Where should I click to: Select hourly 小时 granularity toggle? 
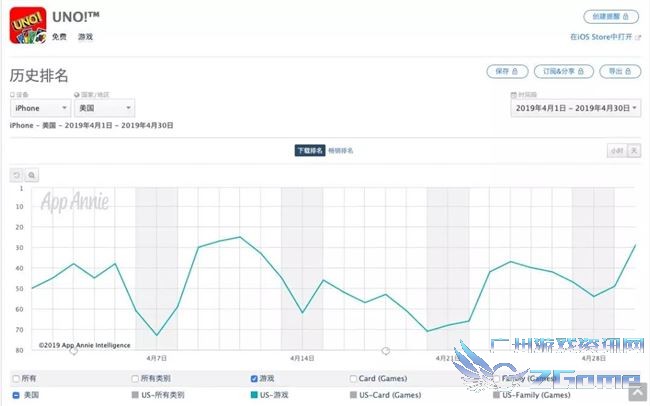617,151
